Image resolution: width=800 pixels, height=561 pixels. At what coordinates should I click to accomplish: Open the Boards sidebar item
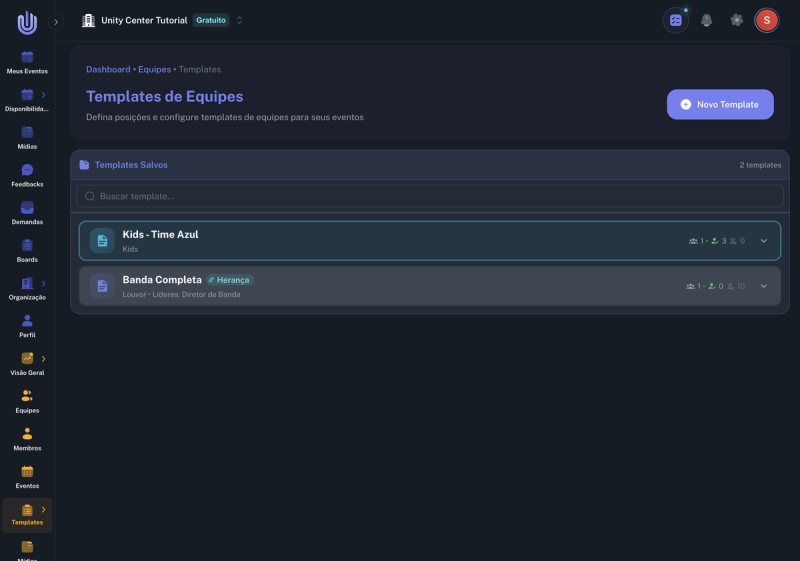pos(27,251)
